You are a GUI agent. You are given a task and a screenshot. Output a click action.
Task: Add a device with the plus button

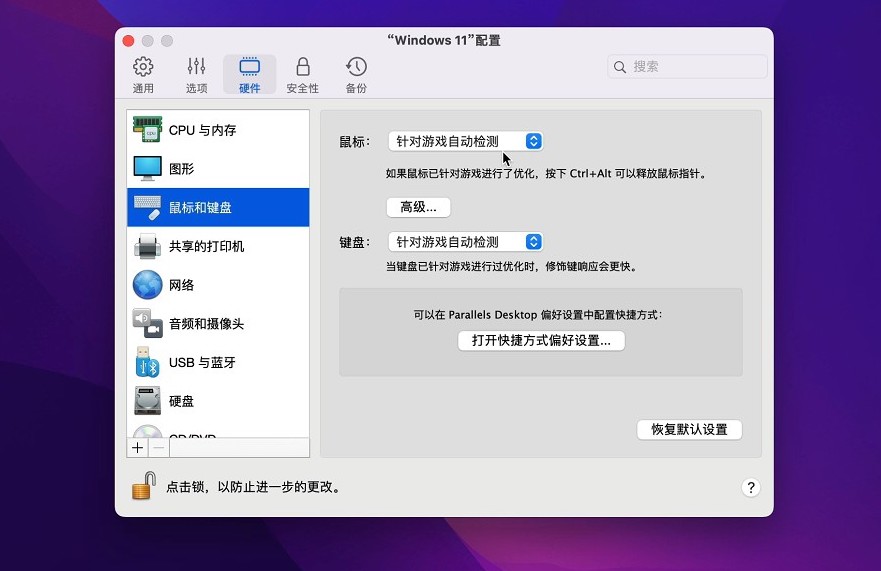pyautogui.click(x=138, y=447)
